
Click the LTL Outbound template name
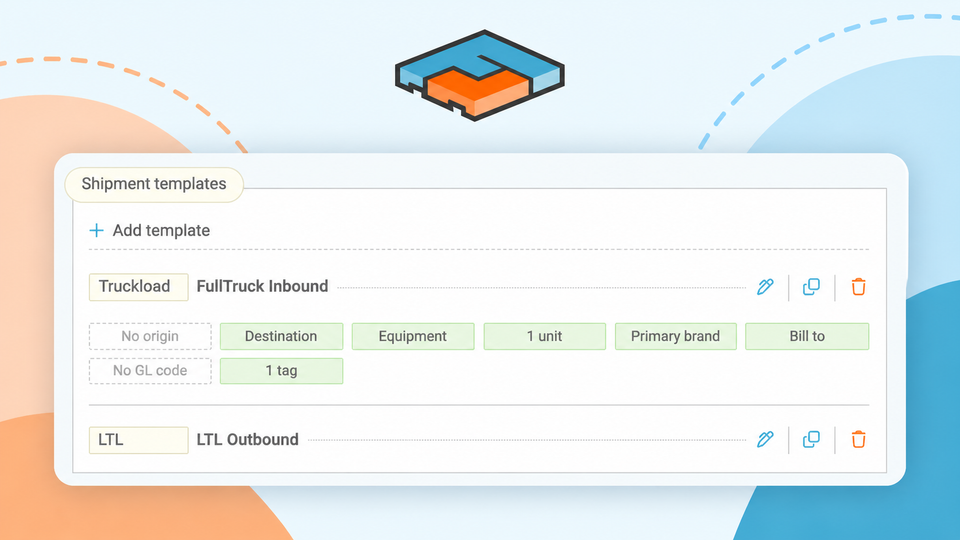coord(247,440)
